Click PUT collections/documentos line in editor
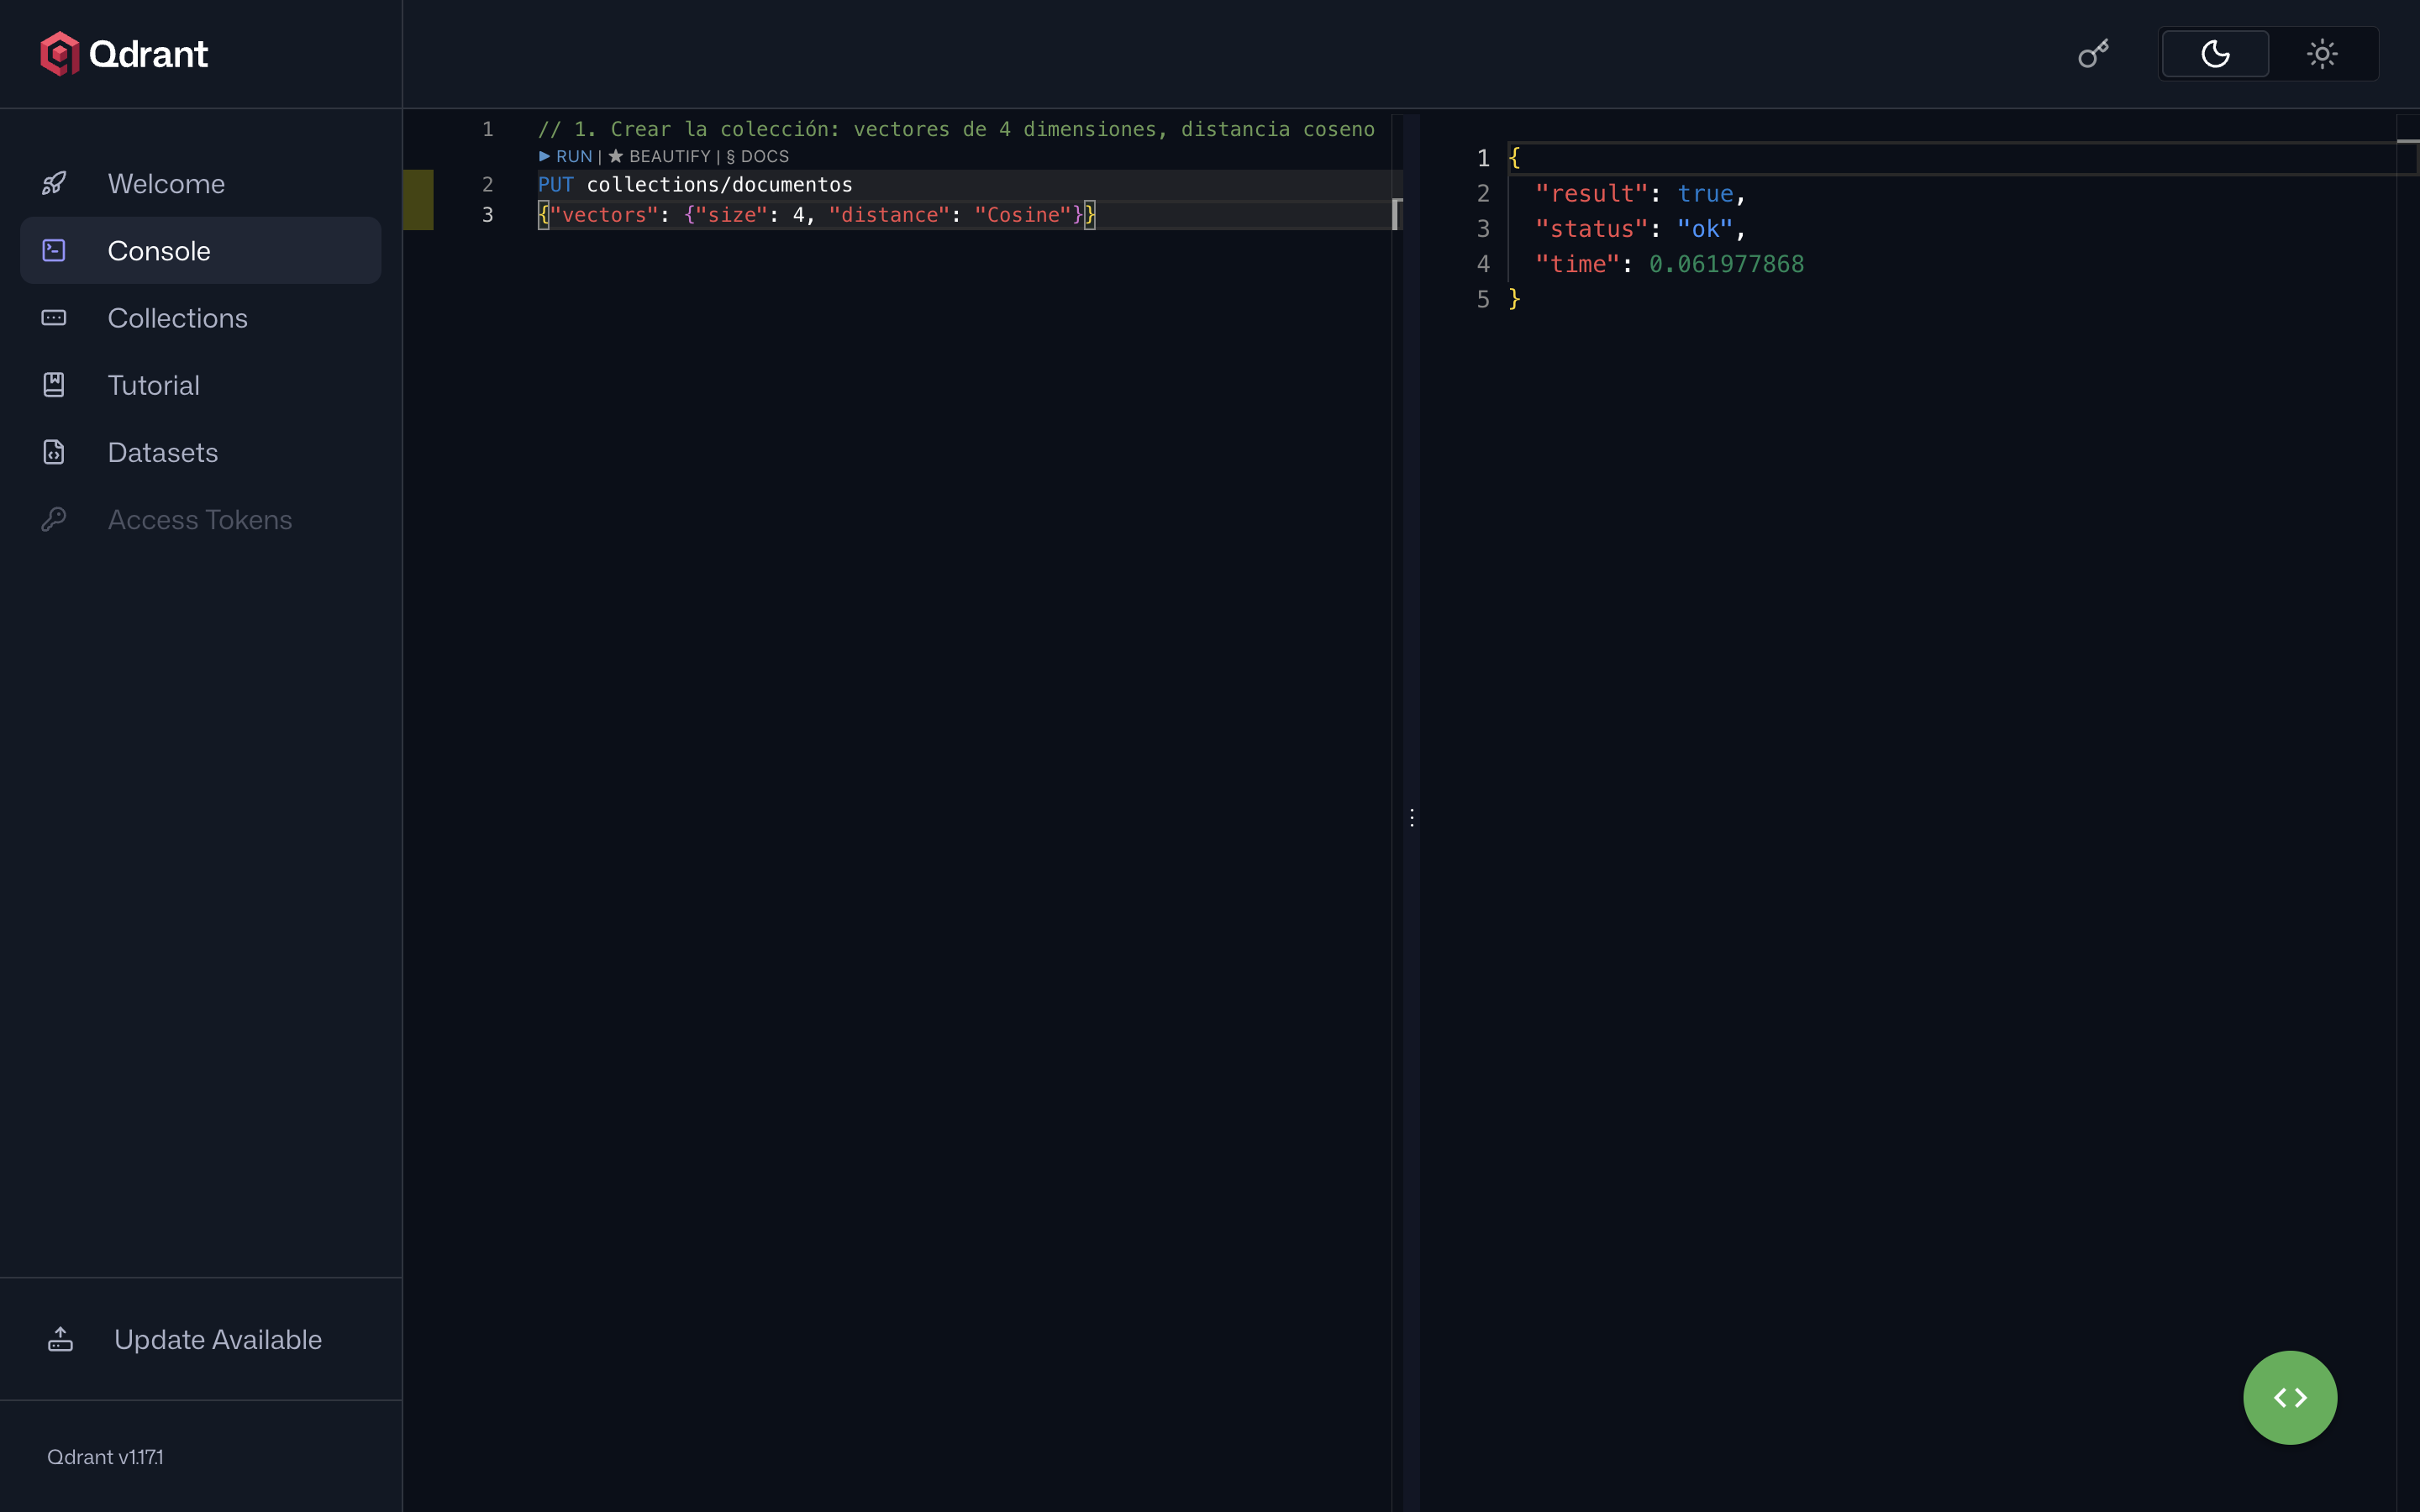The height and width of the screenshot is (1512, 2420). (x=695, y=184)
